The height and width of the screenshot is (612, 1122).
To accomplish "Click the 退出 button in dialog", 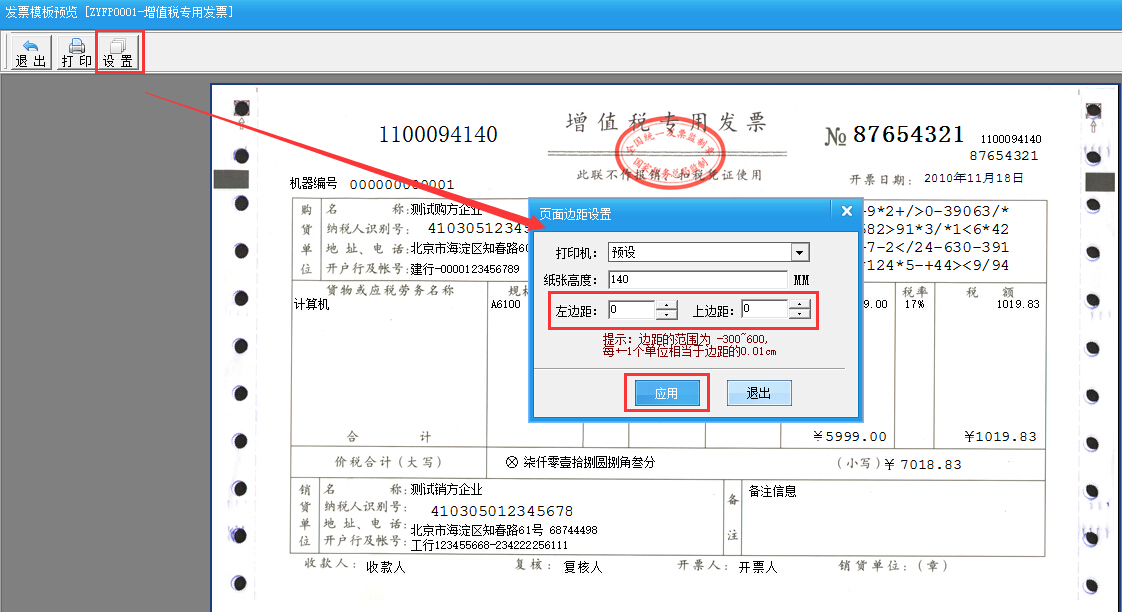I will 758,393.
